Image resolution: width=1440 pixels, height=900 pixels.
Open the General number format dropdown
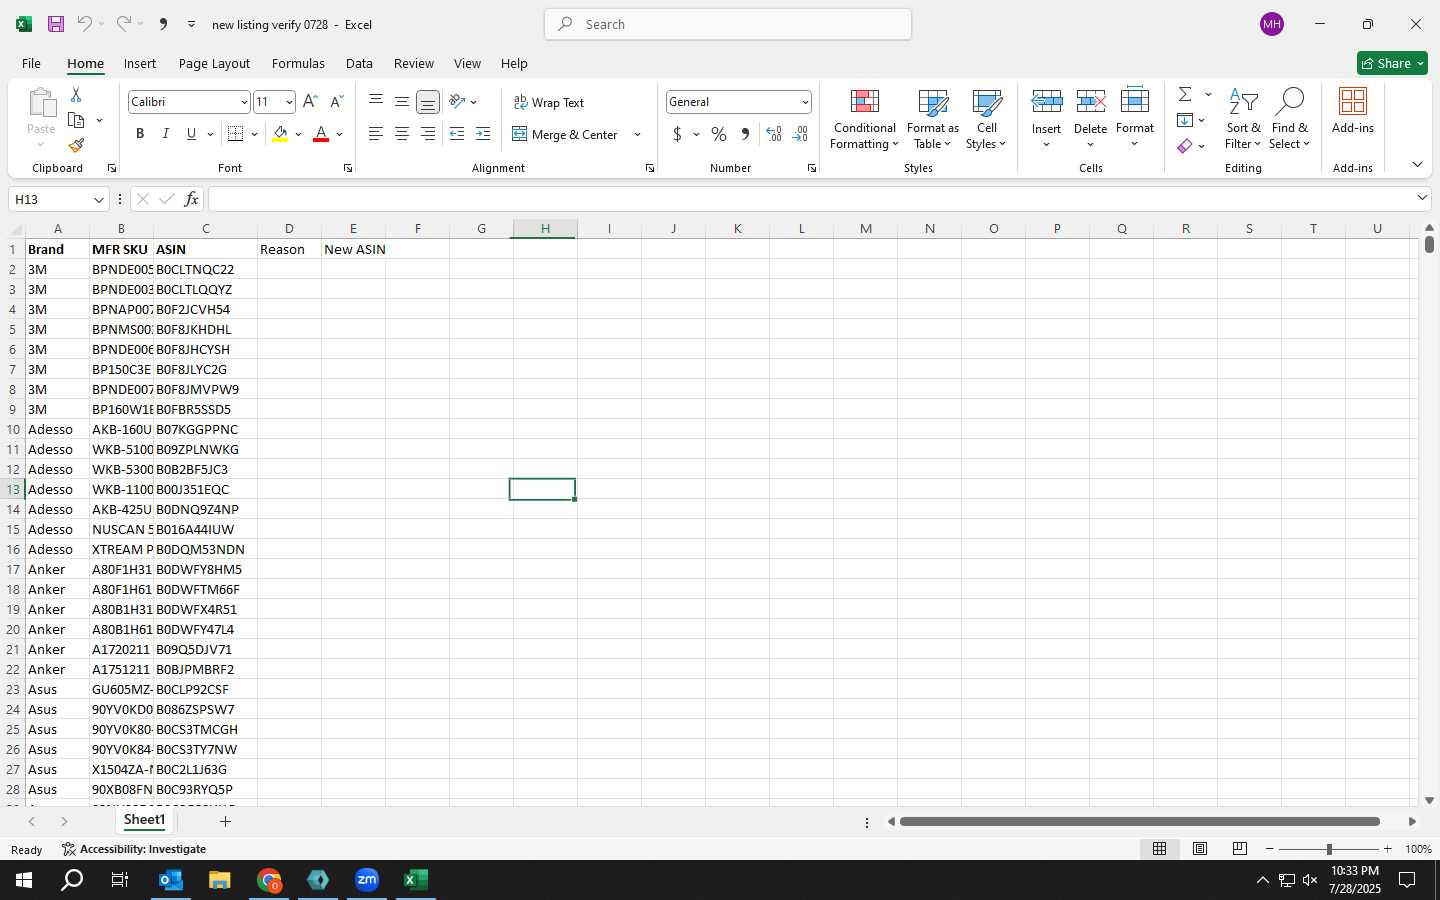(804, 102)
